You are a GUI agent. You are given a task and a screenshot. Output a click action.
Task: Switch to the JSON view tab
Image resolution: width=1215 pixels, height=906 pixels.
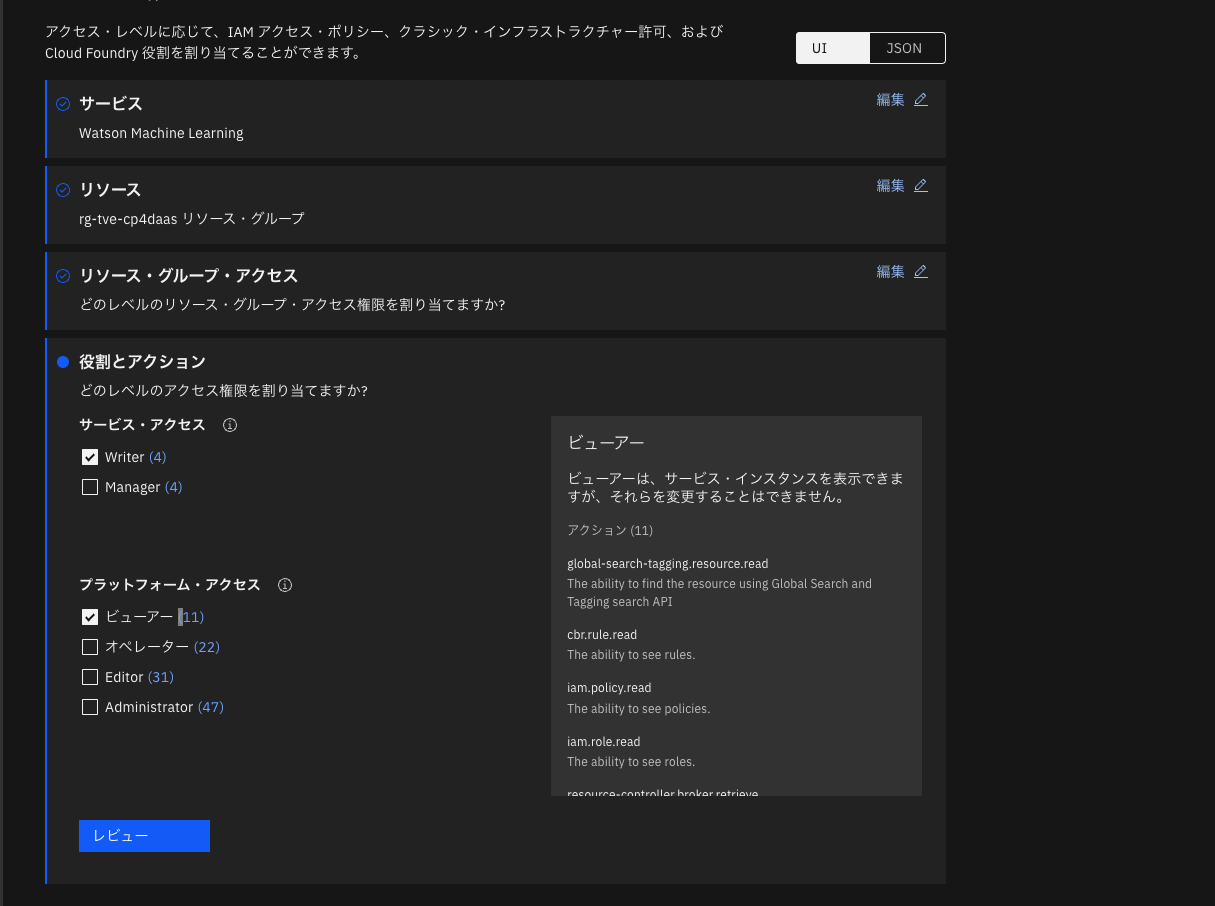coord(904,47)
